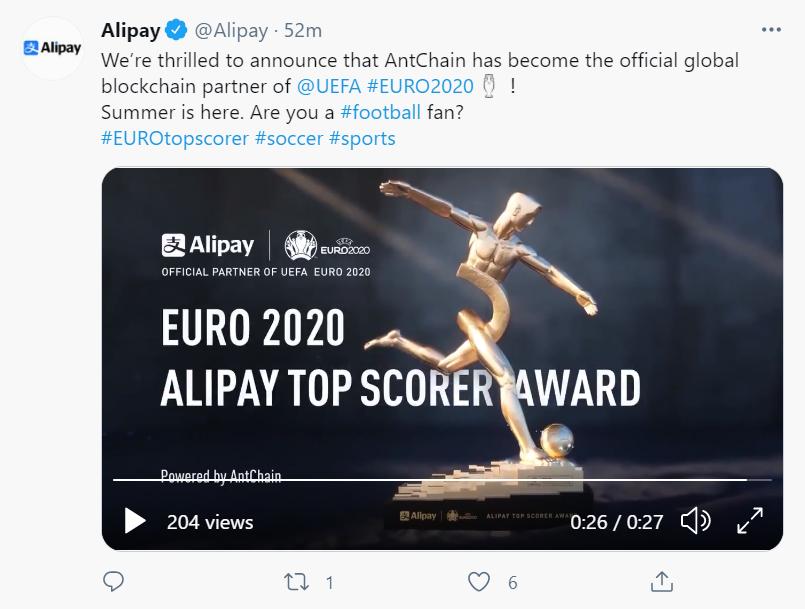Retweet this Alipay tweet
This screenshot has height=609, width=805.
pyautogui.click(x=296, y=581)
